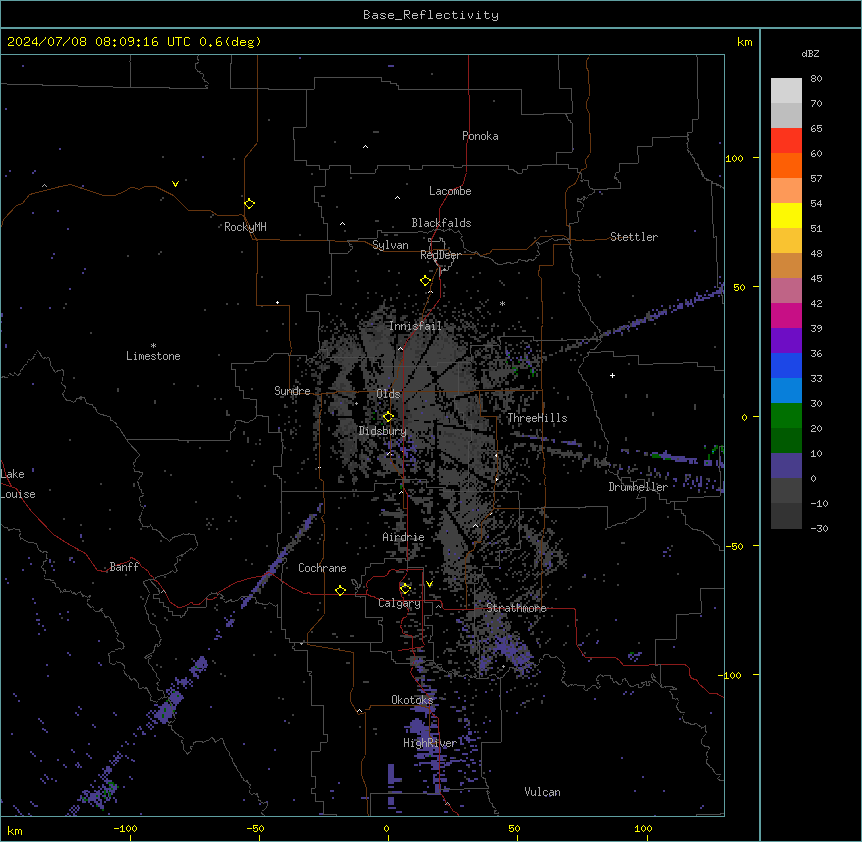This screenshot has height=842, width=862.
Task: Select the asterisk marker above Limestone
Action: (x=153, y=346)
